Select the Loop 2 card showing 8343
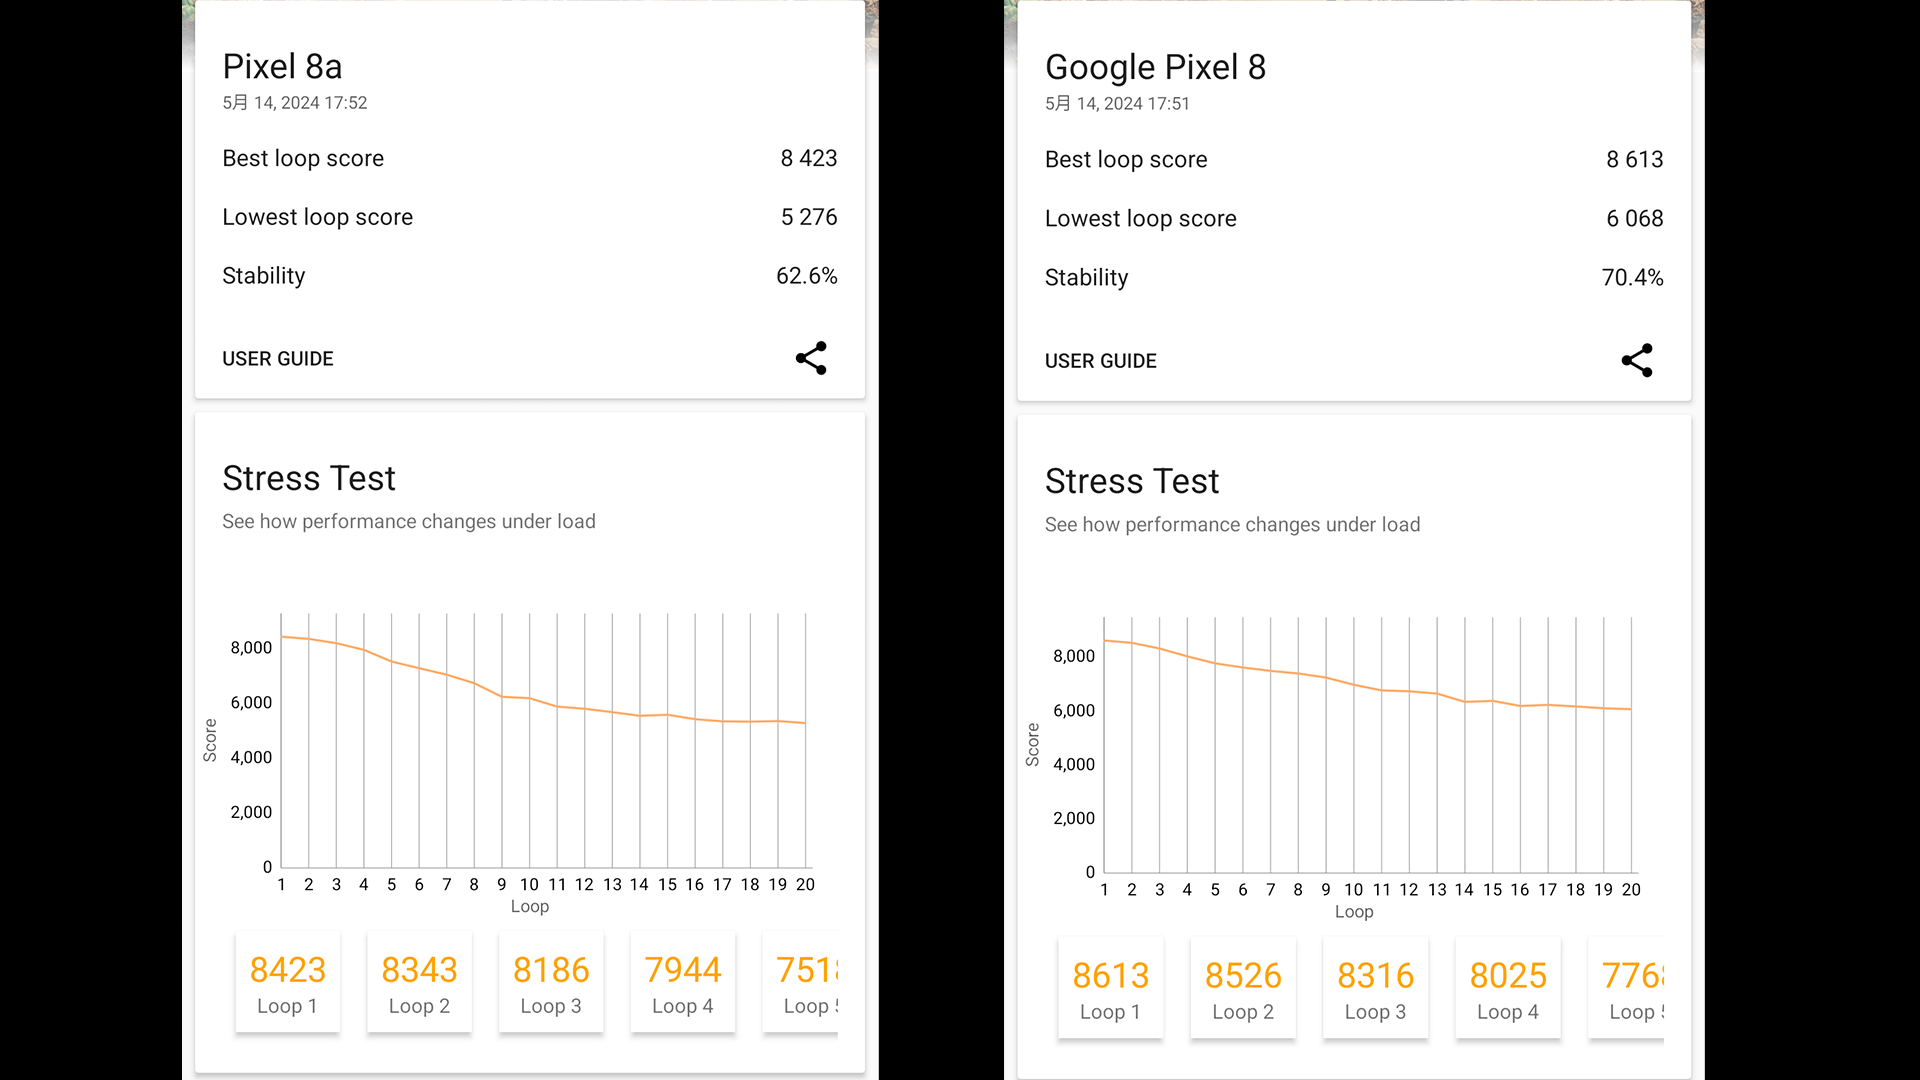 419,983
